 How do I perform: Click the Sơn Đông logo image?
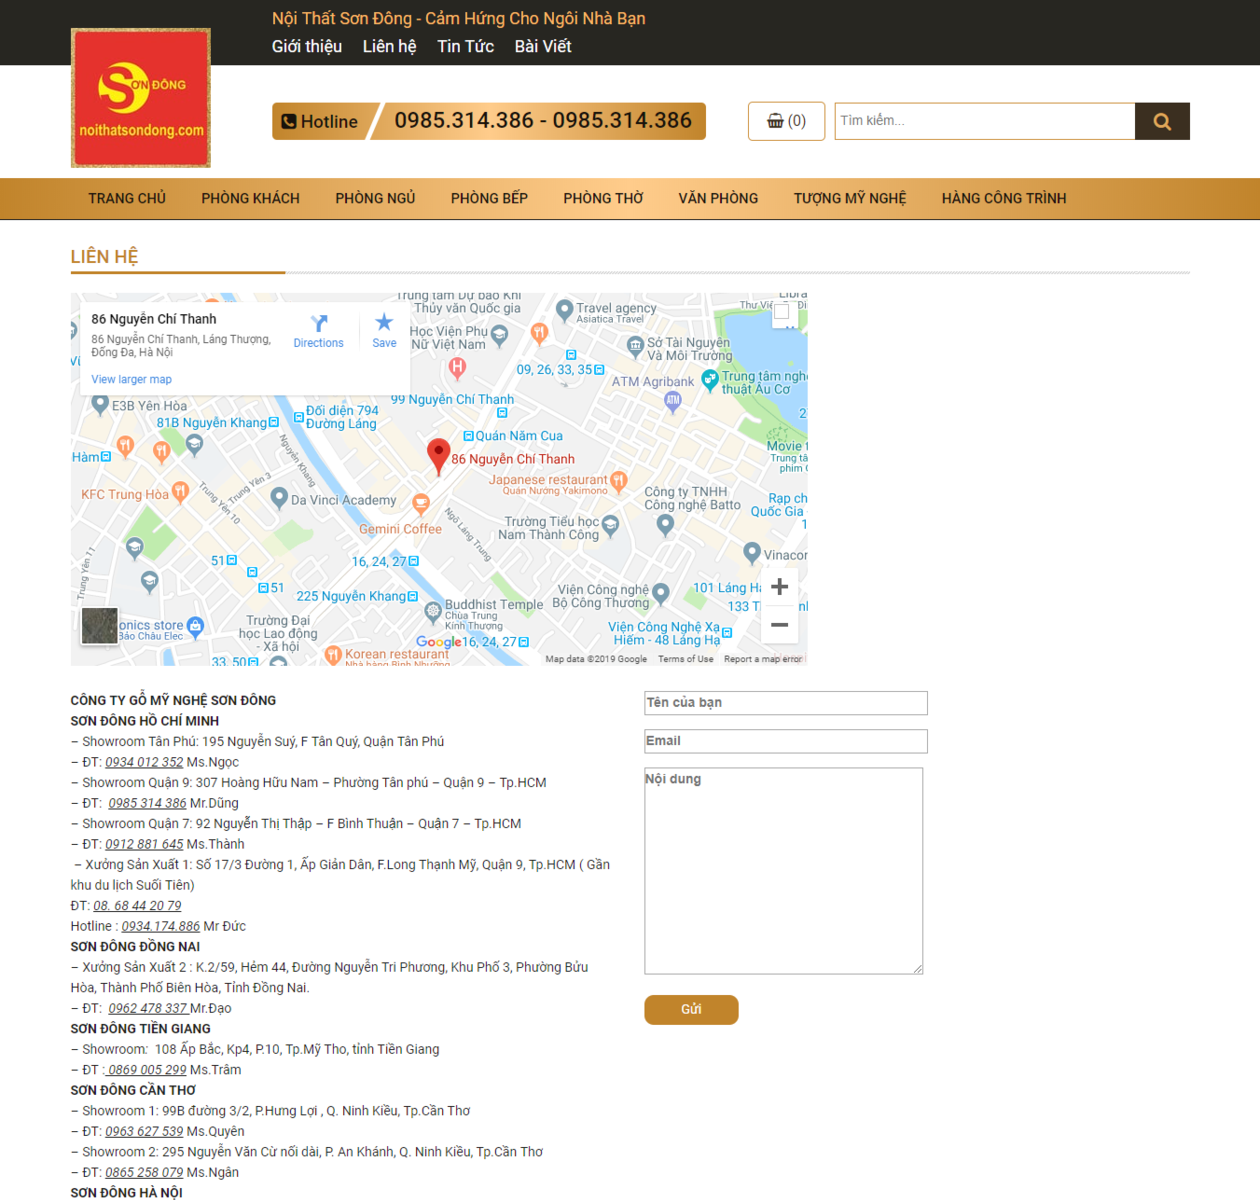(x=141, y=98)
